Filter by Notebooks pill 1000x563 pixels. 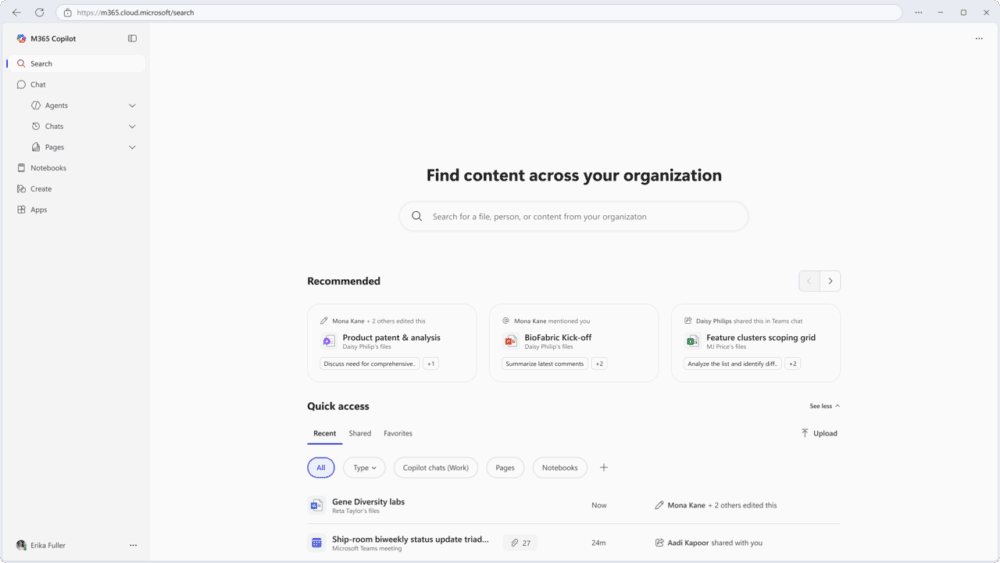pos(560,467)
